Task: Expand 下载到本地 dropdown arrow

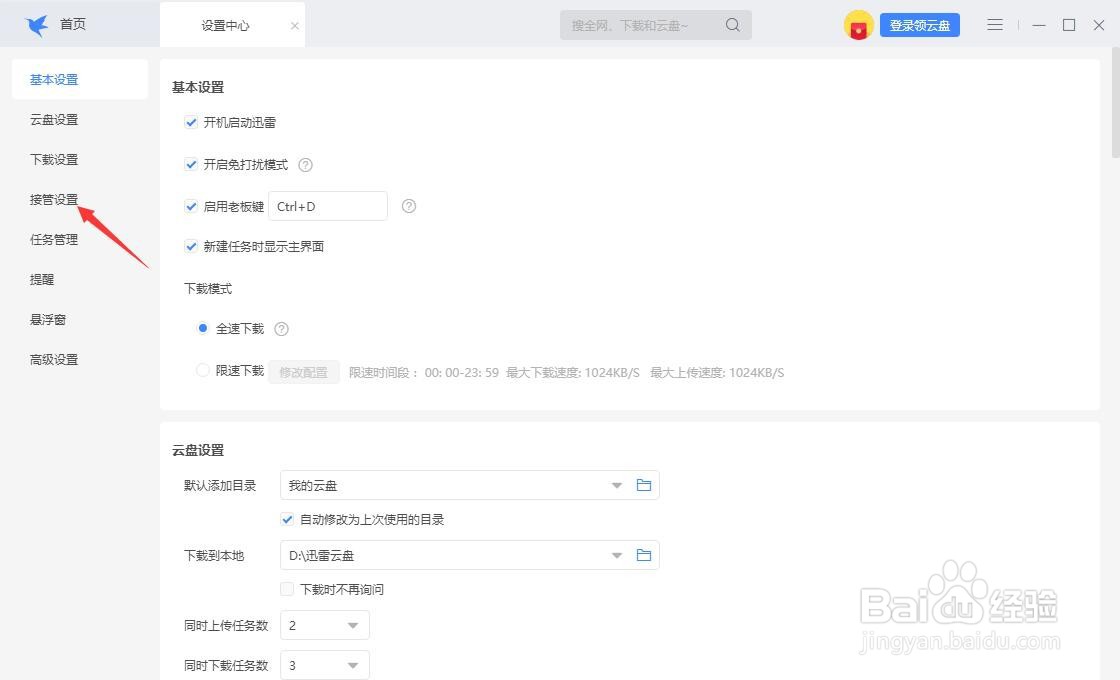Action: click(616, 556)
